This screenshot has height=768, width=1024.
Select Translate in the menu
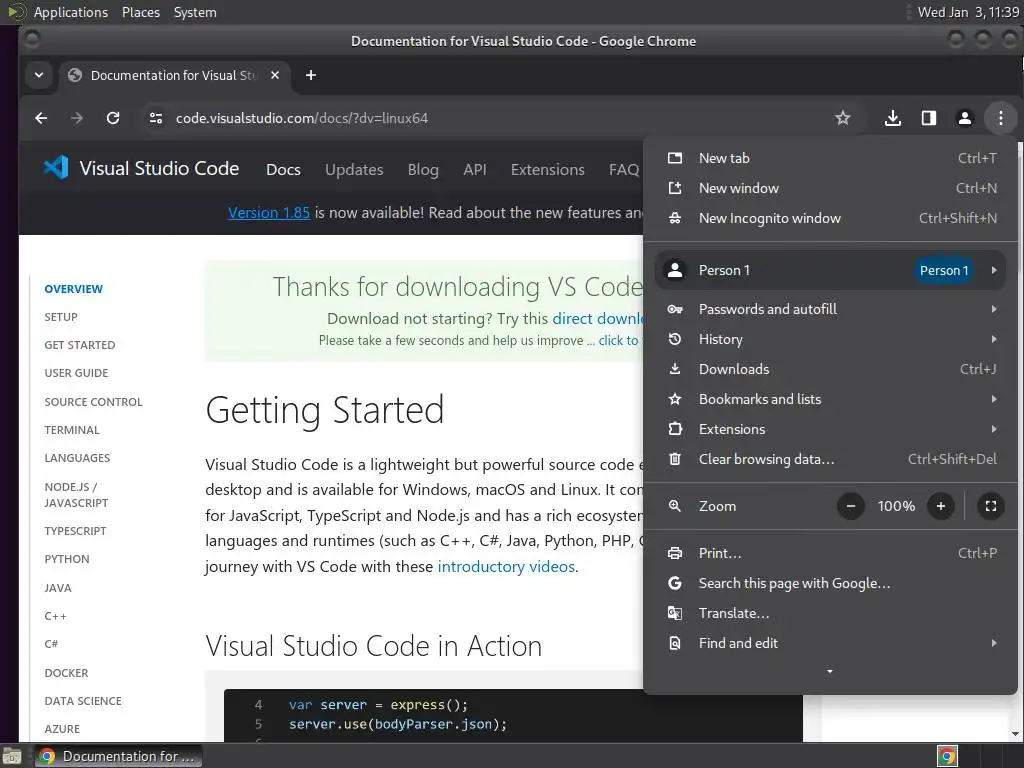click(x=831, y=613)
